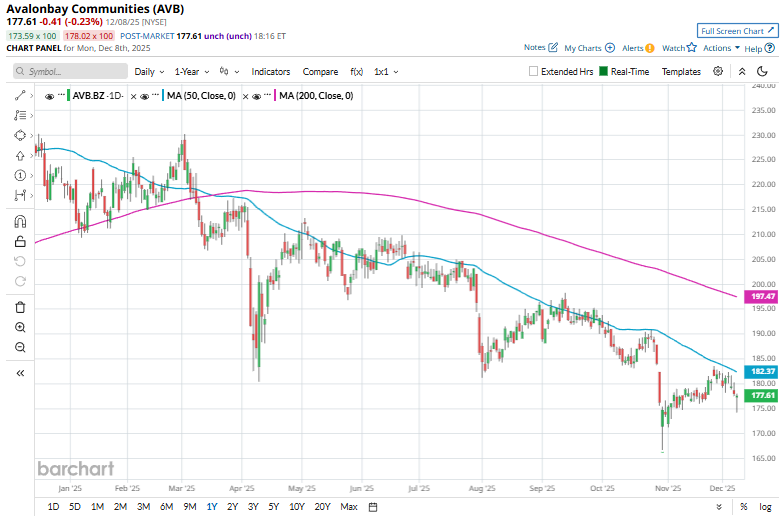Screen dimensions: 781x518
Task: Enable the Extended Hrs checkbox
Action: [x=534, y=72]
